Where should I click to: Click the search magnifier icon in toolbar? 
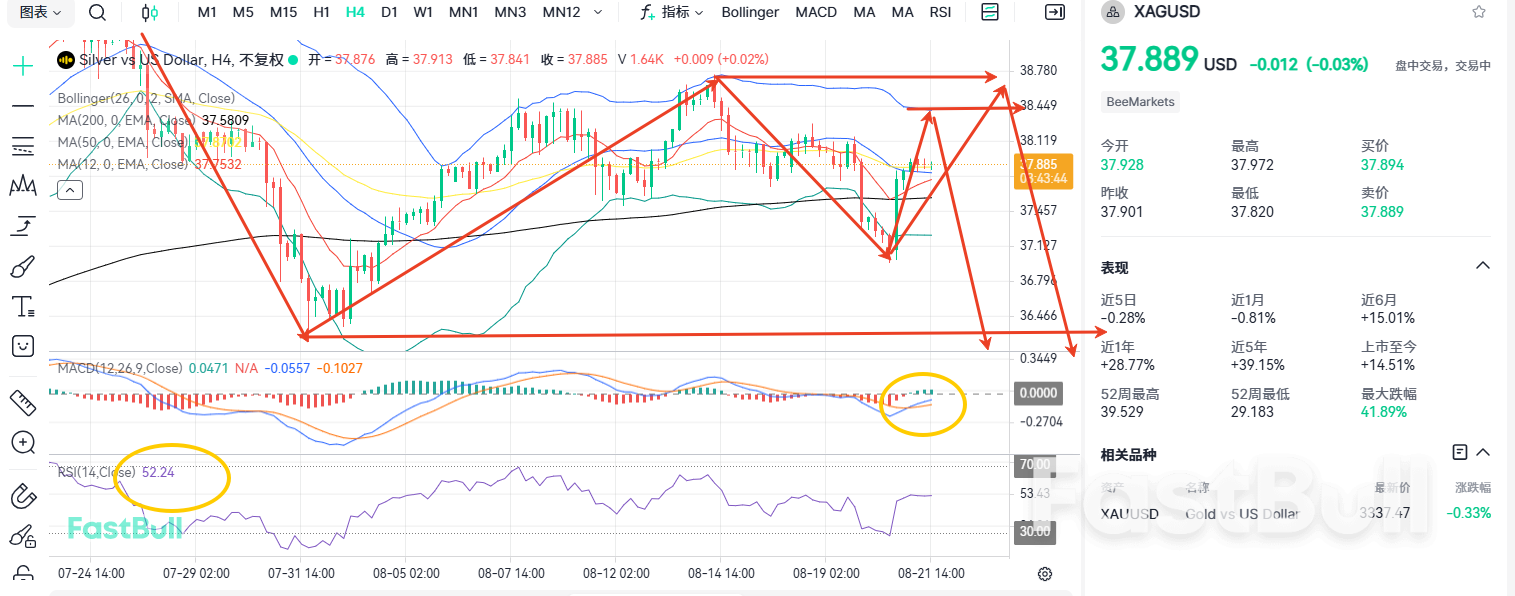click(97, 12)
